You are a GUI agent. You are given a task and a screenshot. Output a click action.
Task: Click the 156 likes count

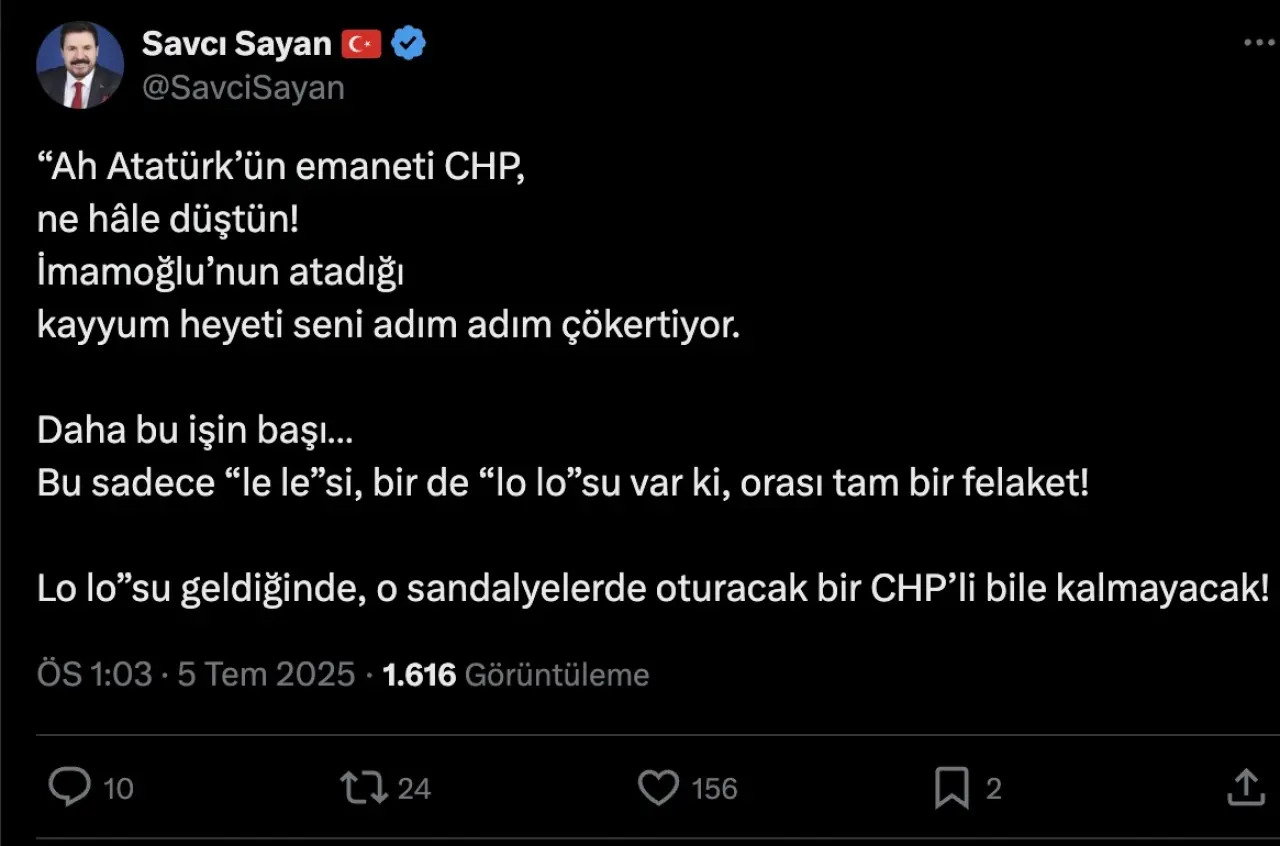click(x=714, y=788)
